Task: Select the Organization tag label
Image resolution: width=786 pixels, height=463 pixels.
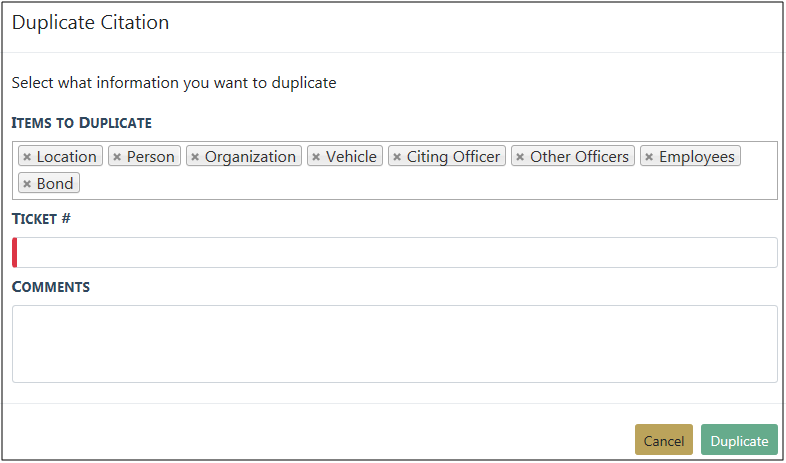Action: 251,157
